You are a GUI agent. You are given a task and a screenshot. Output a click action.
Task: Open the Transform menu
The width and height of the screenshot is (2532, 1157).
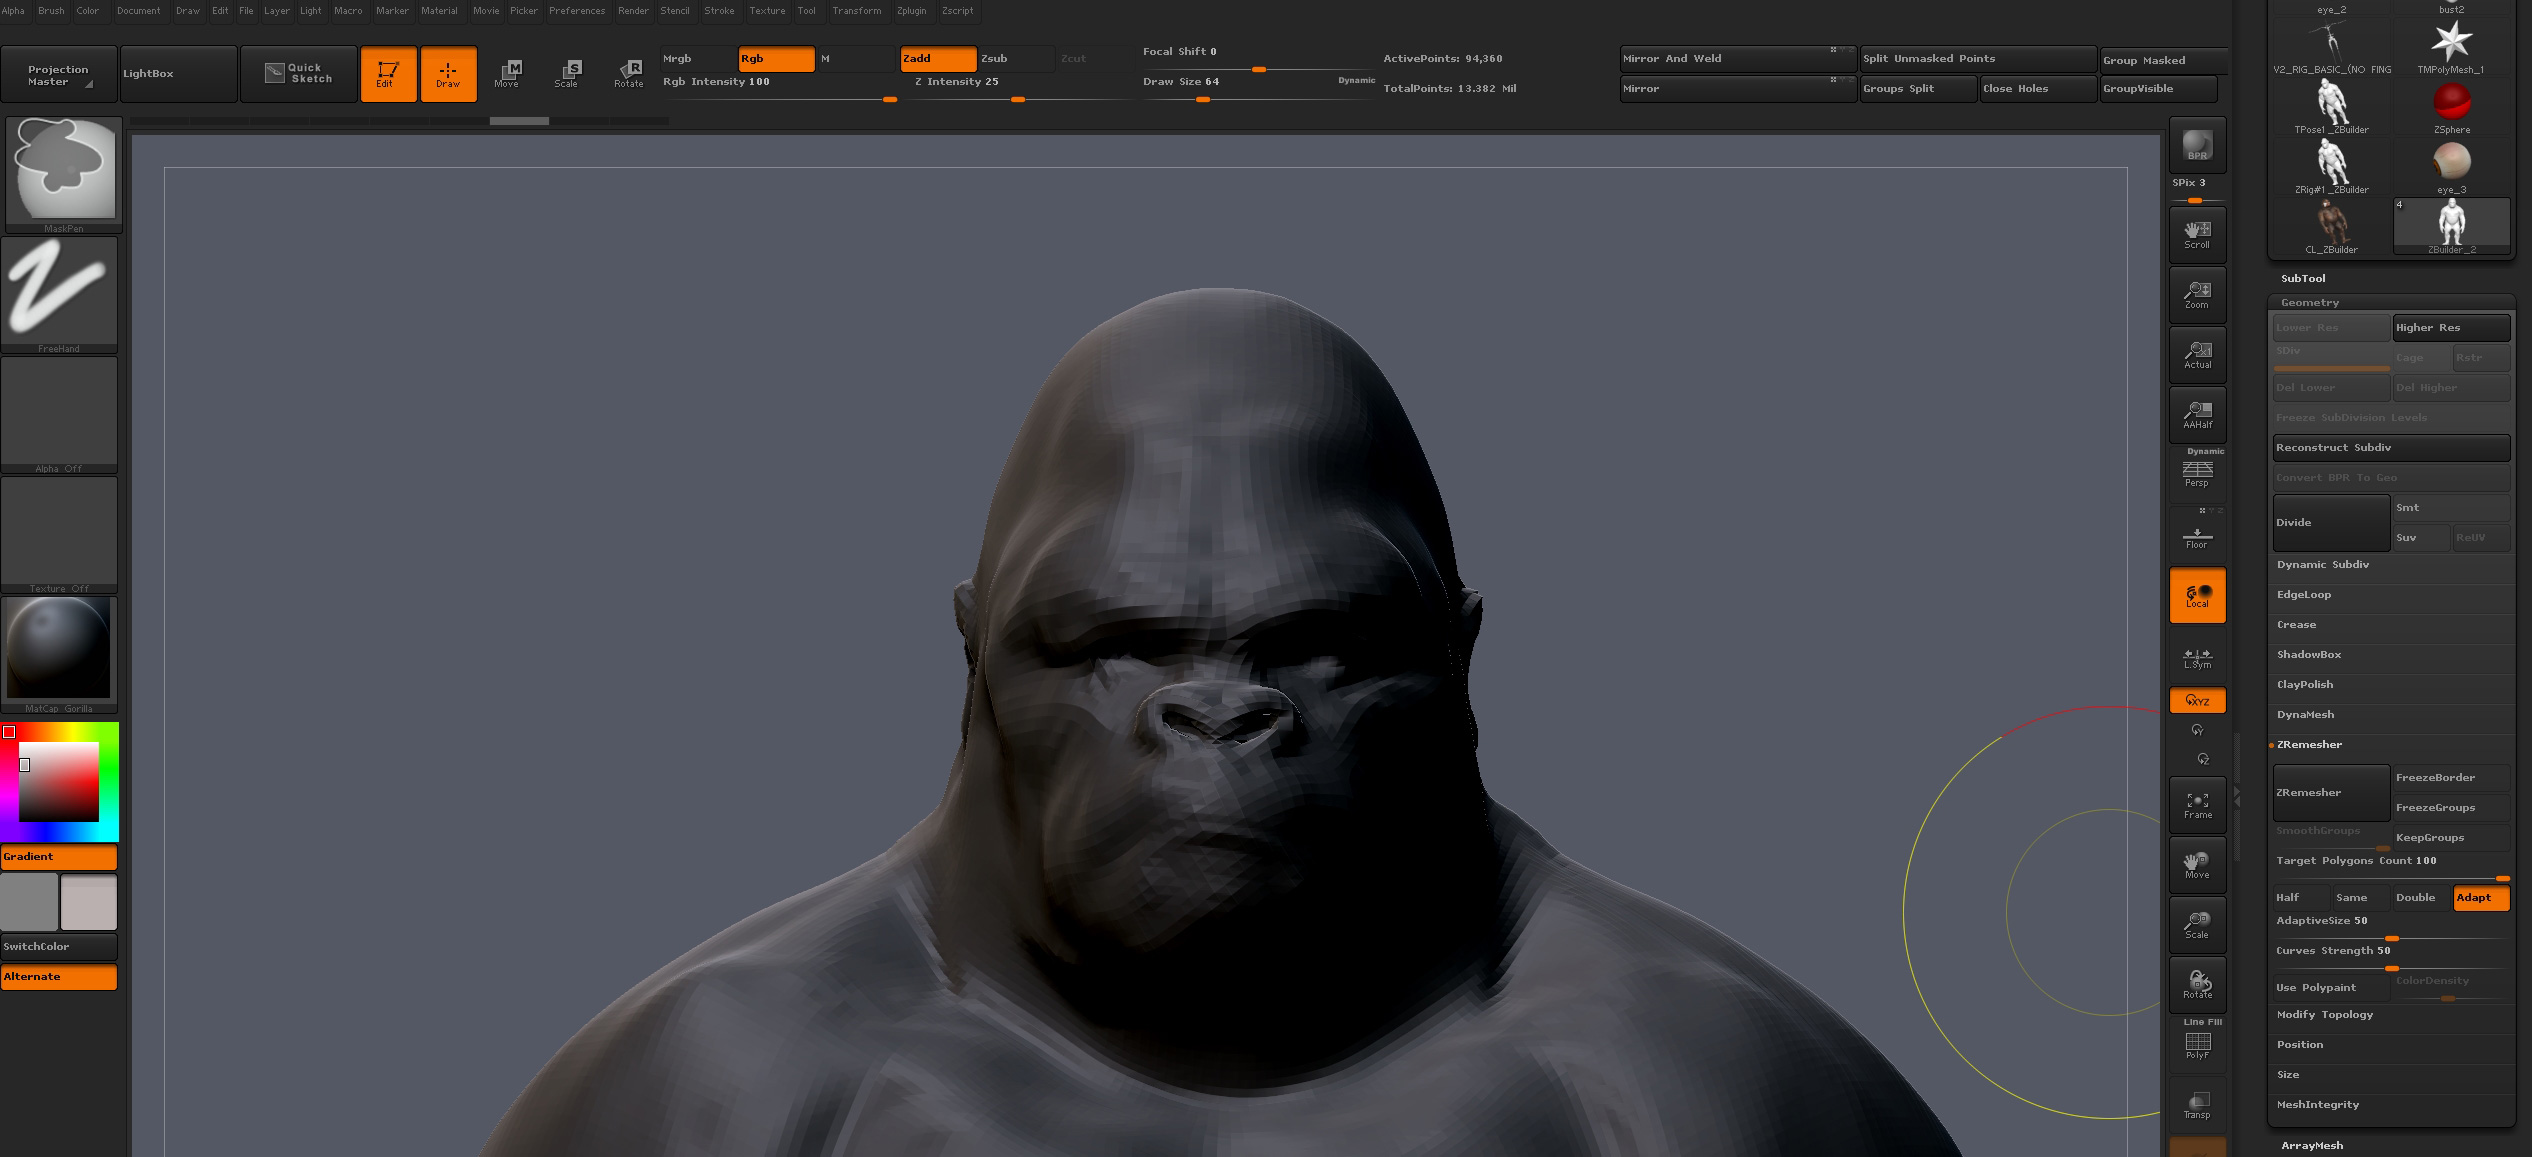tap(857, 11)
